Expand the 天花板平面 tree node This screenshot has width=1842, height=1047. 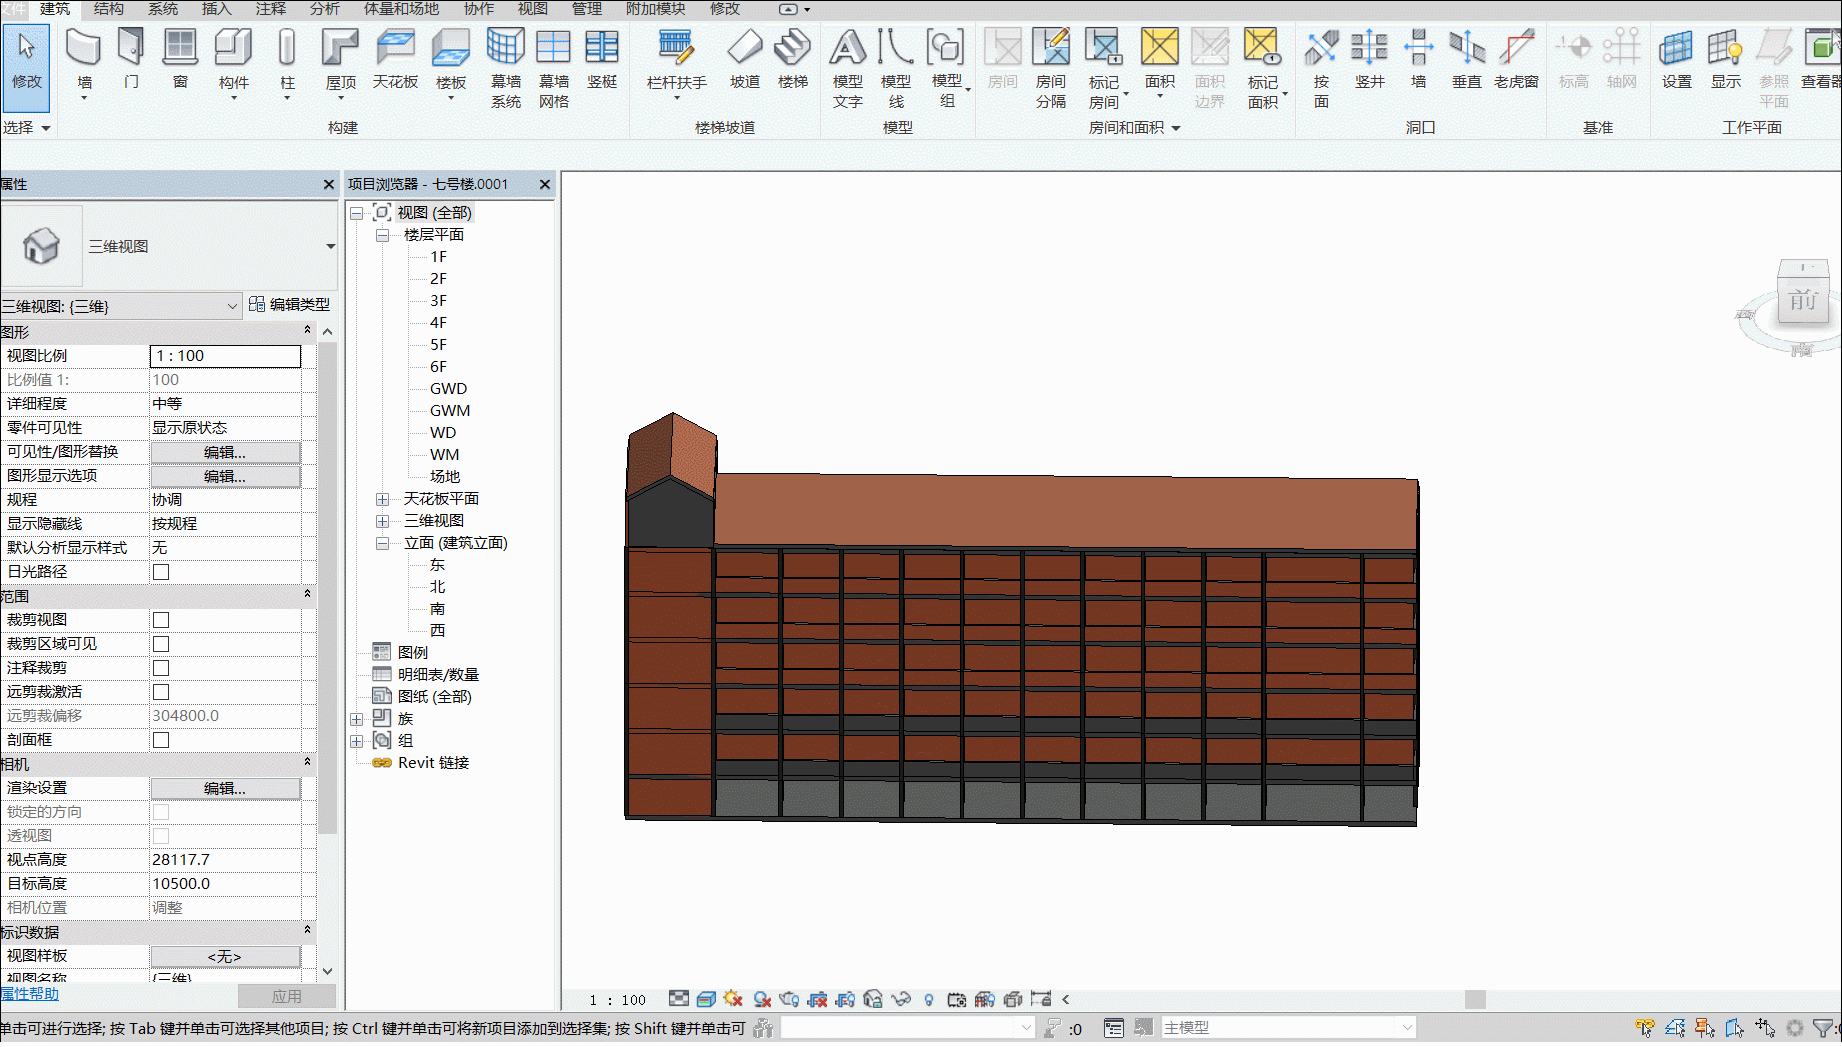[382, 499]
